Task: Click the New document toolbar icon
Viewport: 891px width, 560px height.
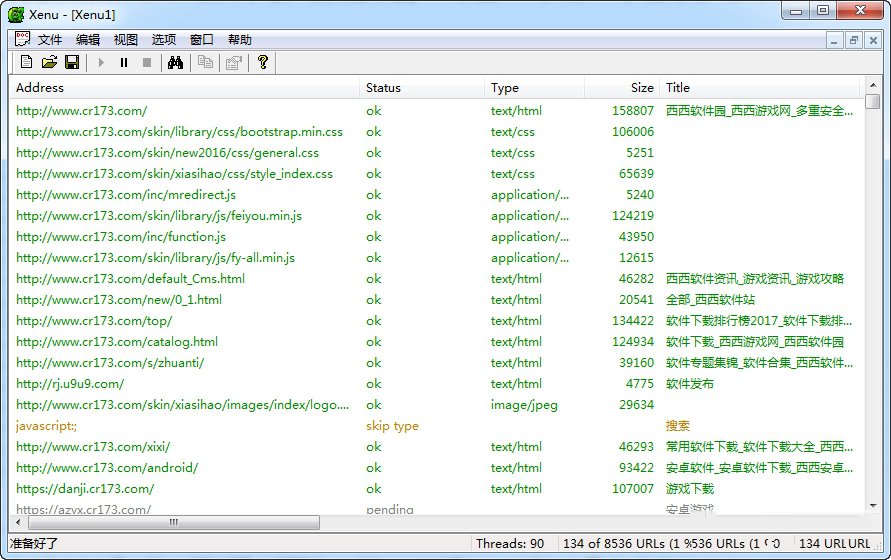Action: [x=26, y=62]
